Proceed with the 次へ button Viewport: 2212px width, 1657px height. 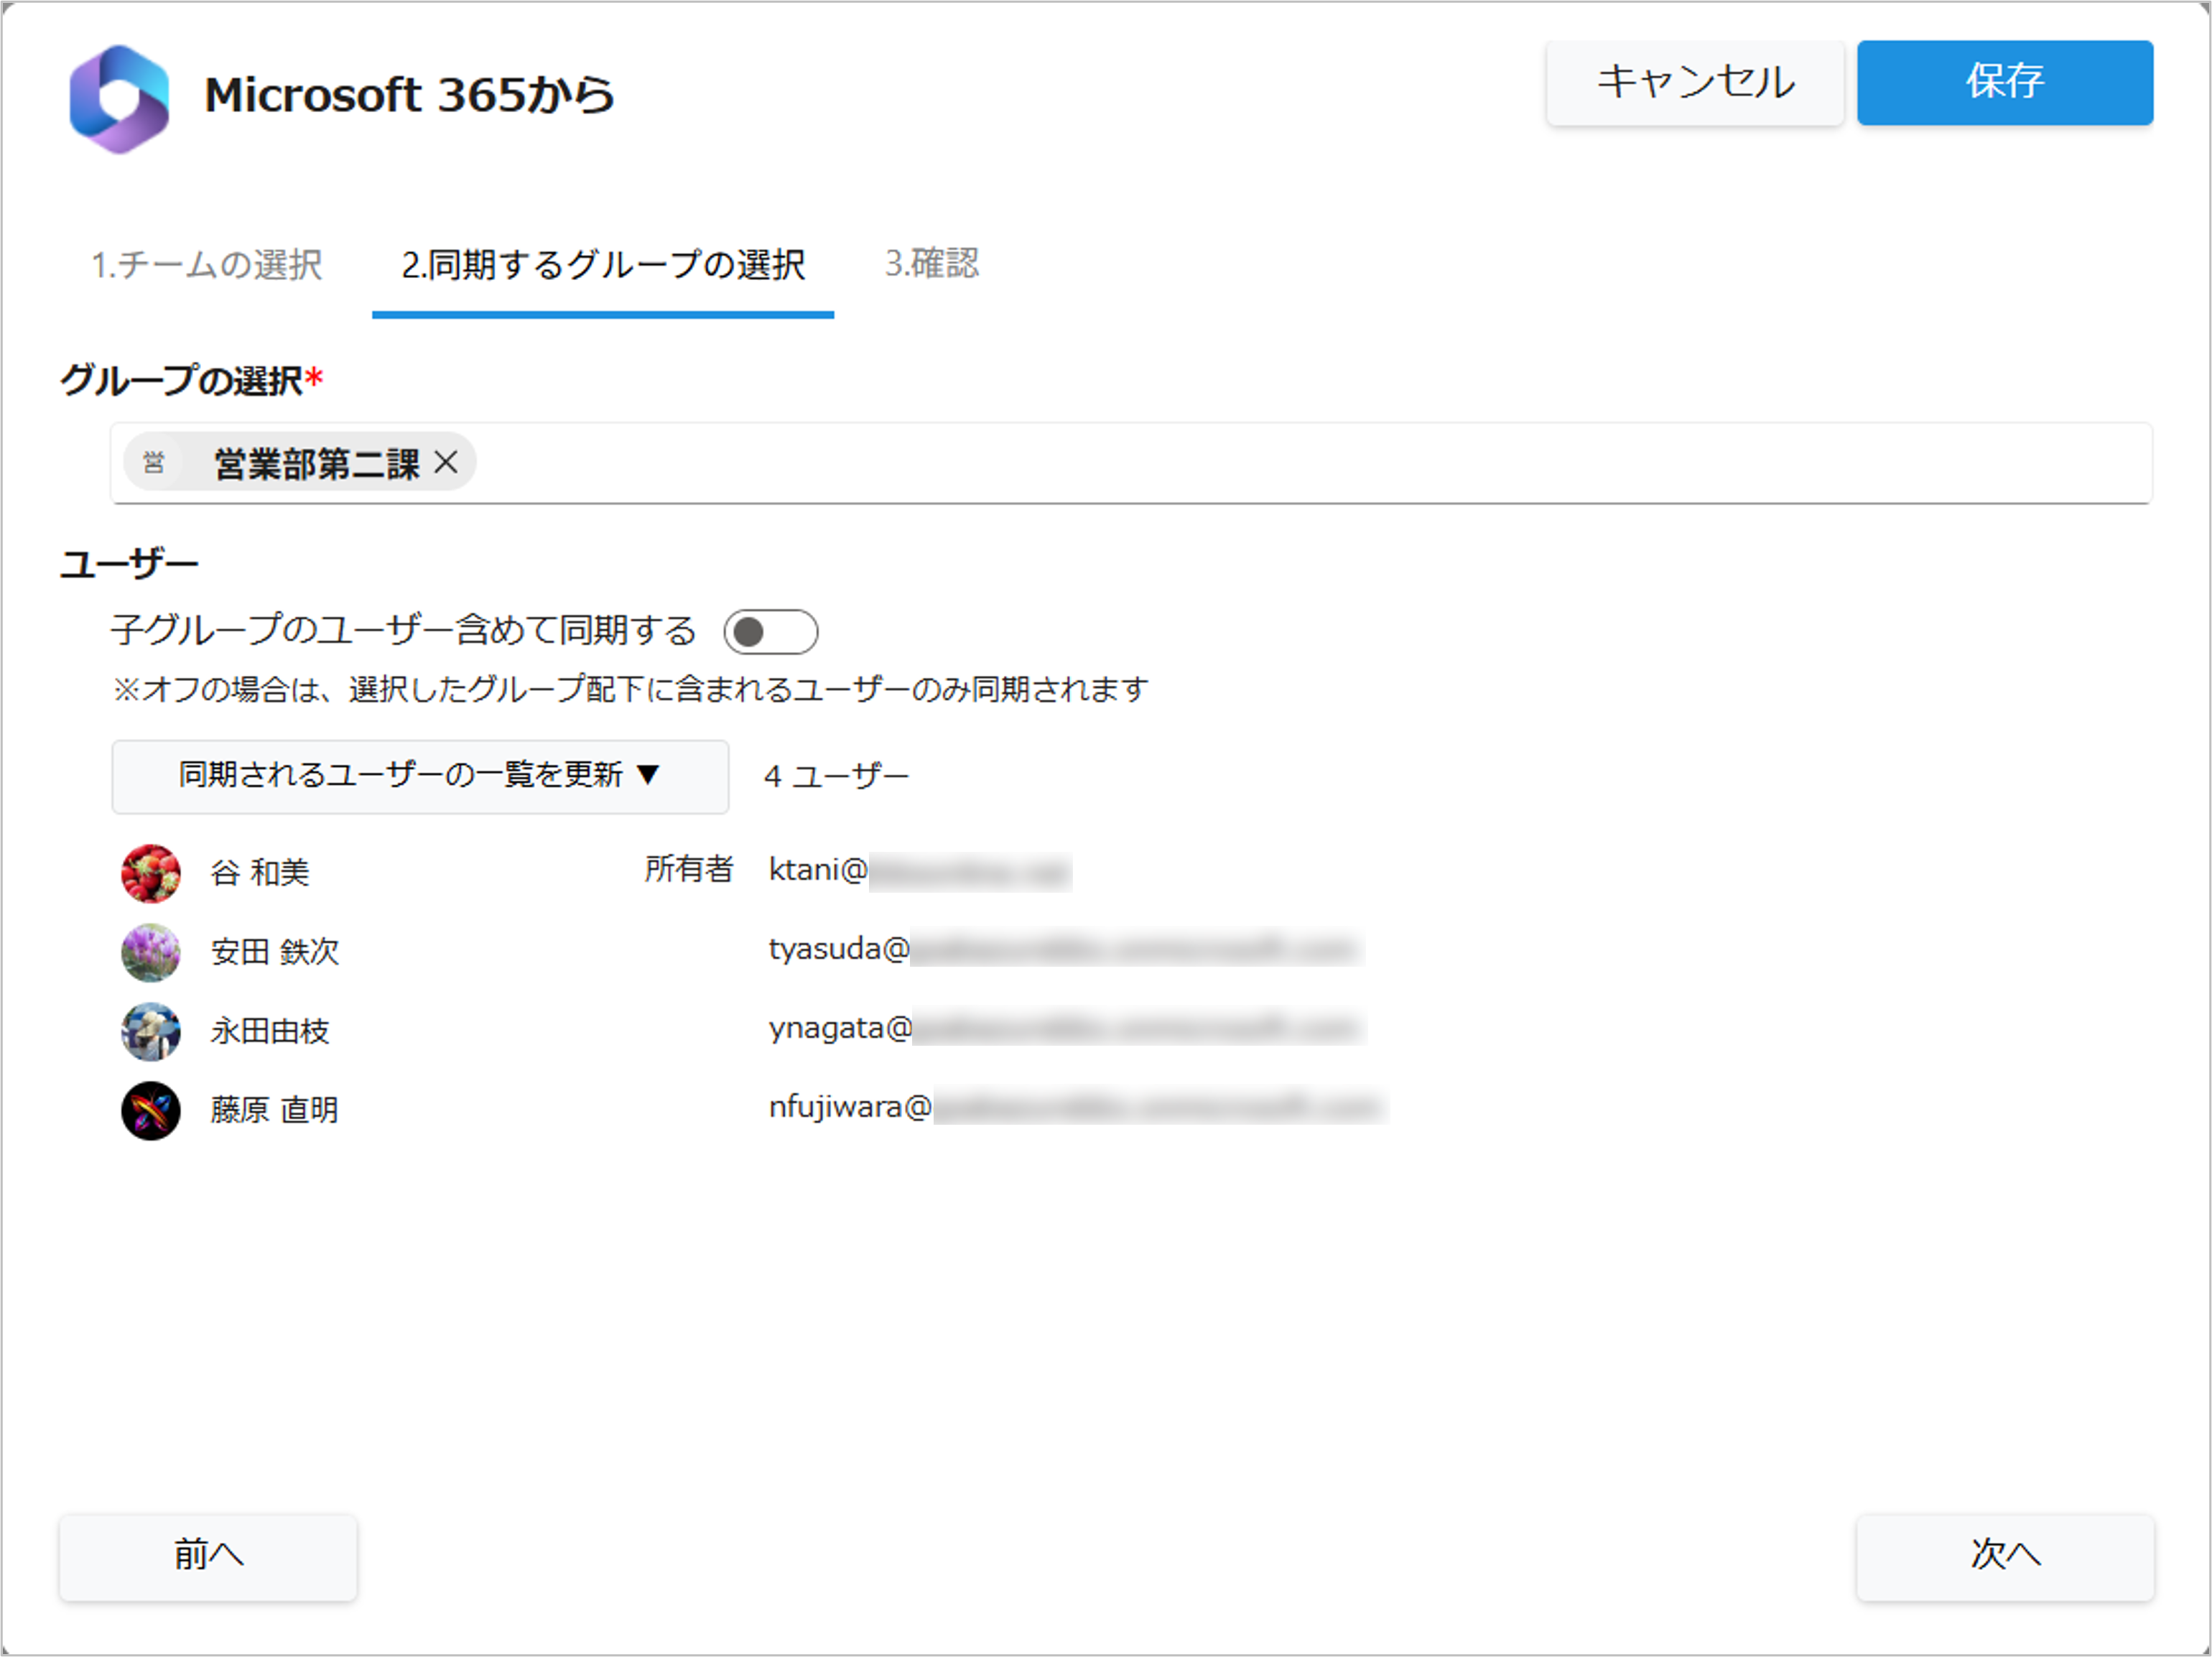click(x=2004, y=1556)
